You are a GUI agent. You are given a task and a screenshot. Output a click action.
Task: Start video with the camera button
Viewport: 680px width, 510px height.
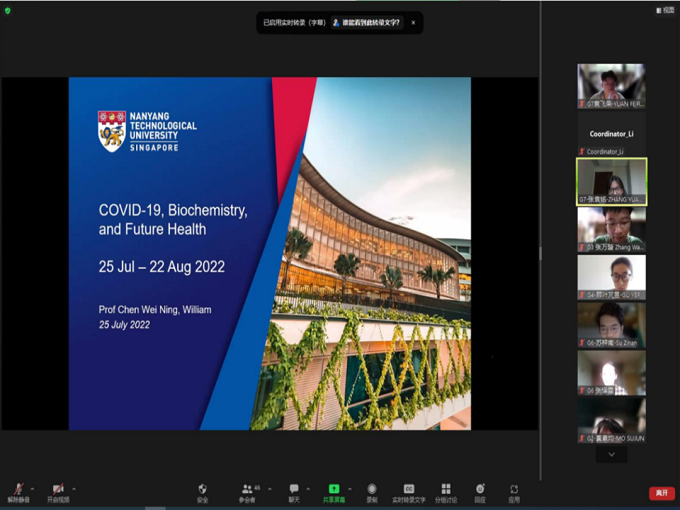pos(58,490)
